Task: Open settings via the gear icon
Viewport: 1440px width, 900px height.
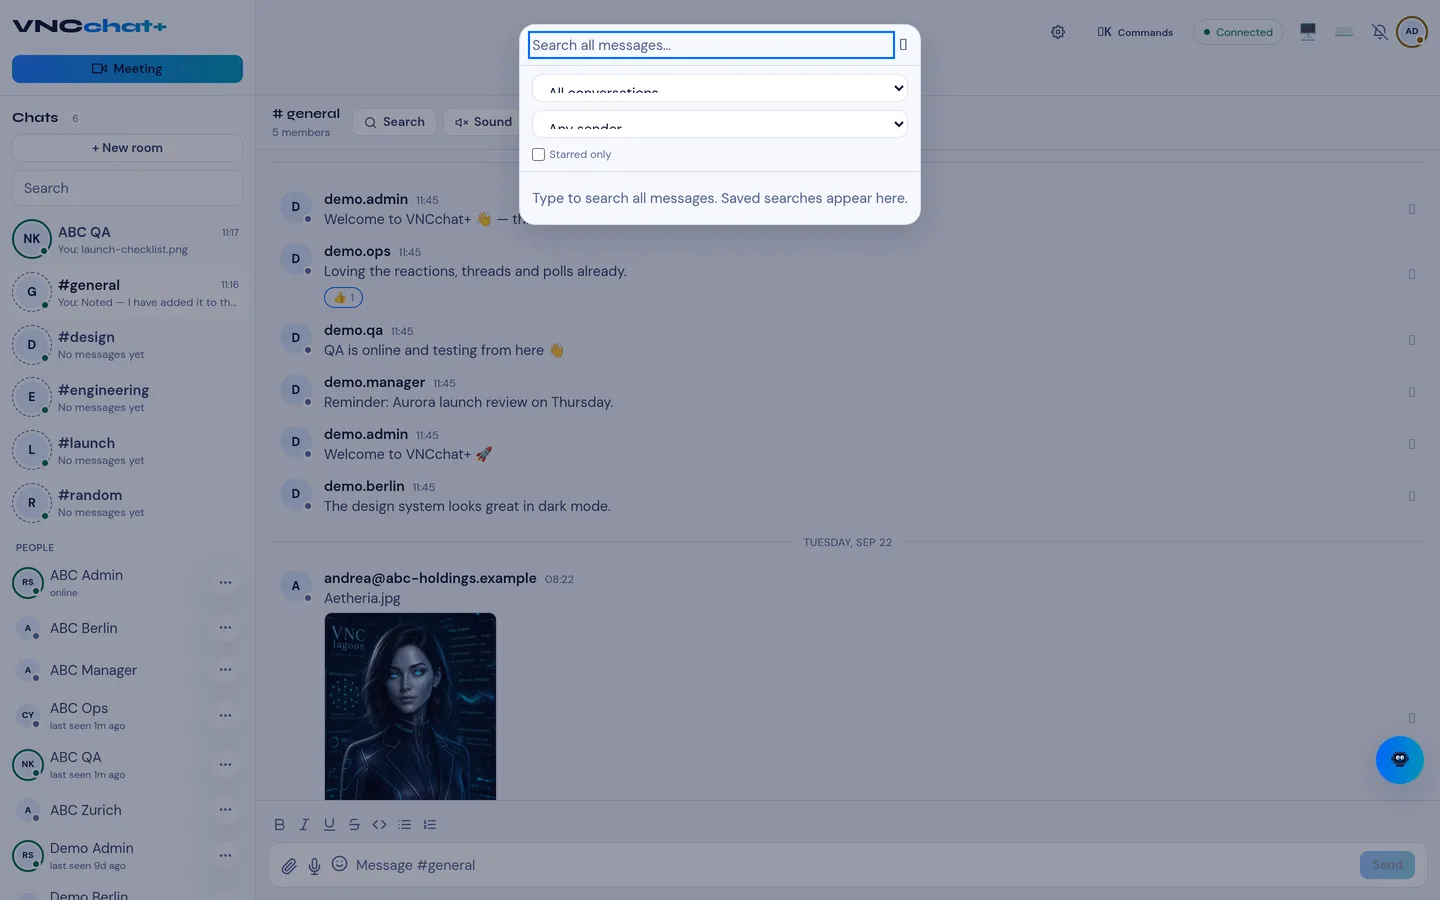Action: click(x=1058, y=32)
